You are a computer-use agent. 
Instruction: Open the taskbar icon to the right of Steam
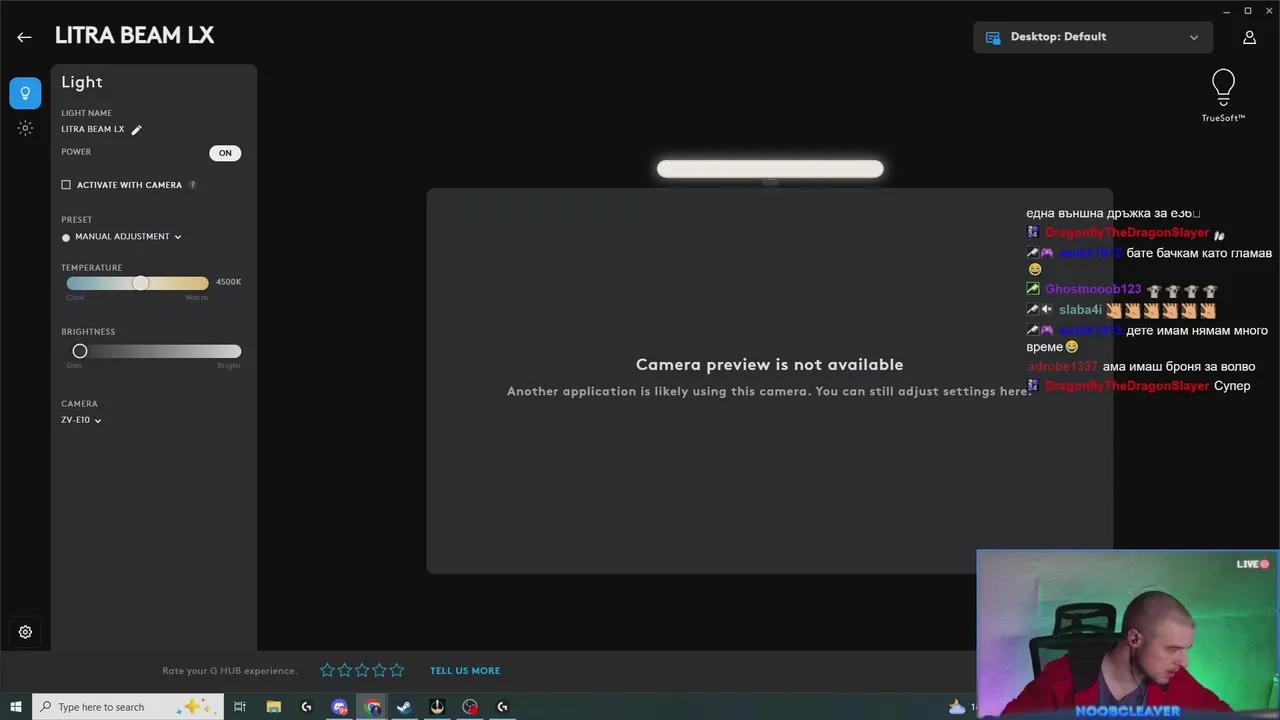tap(437, 707)
